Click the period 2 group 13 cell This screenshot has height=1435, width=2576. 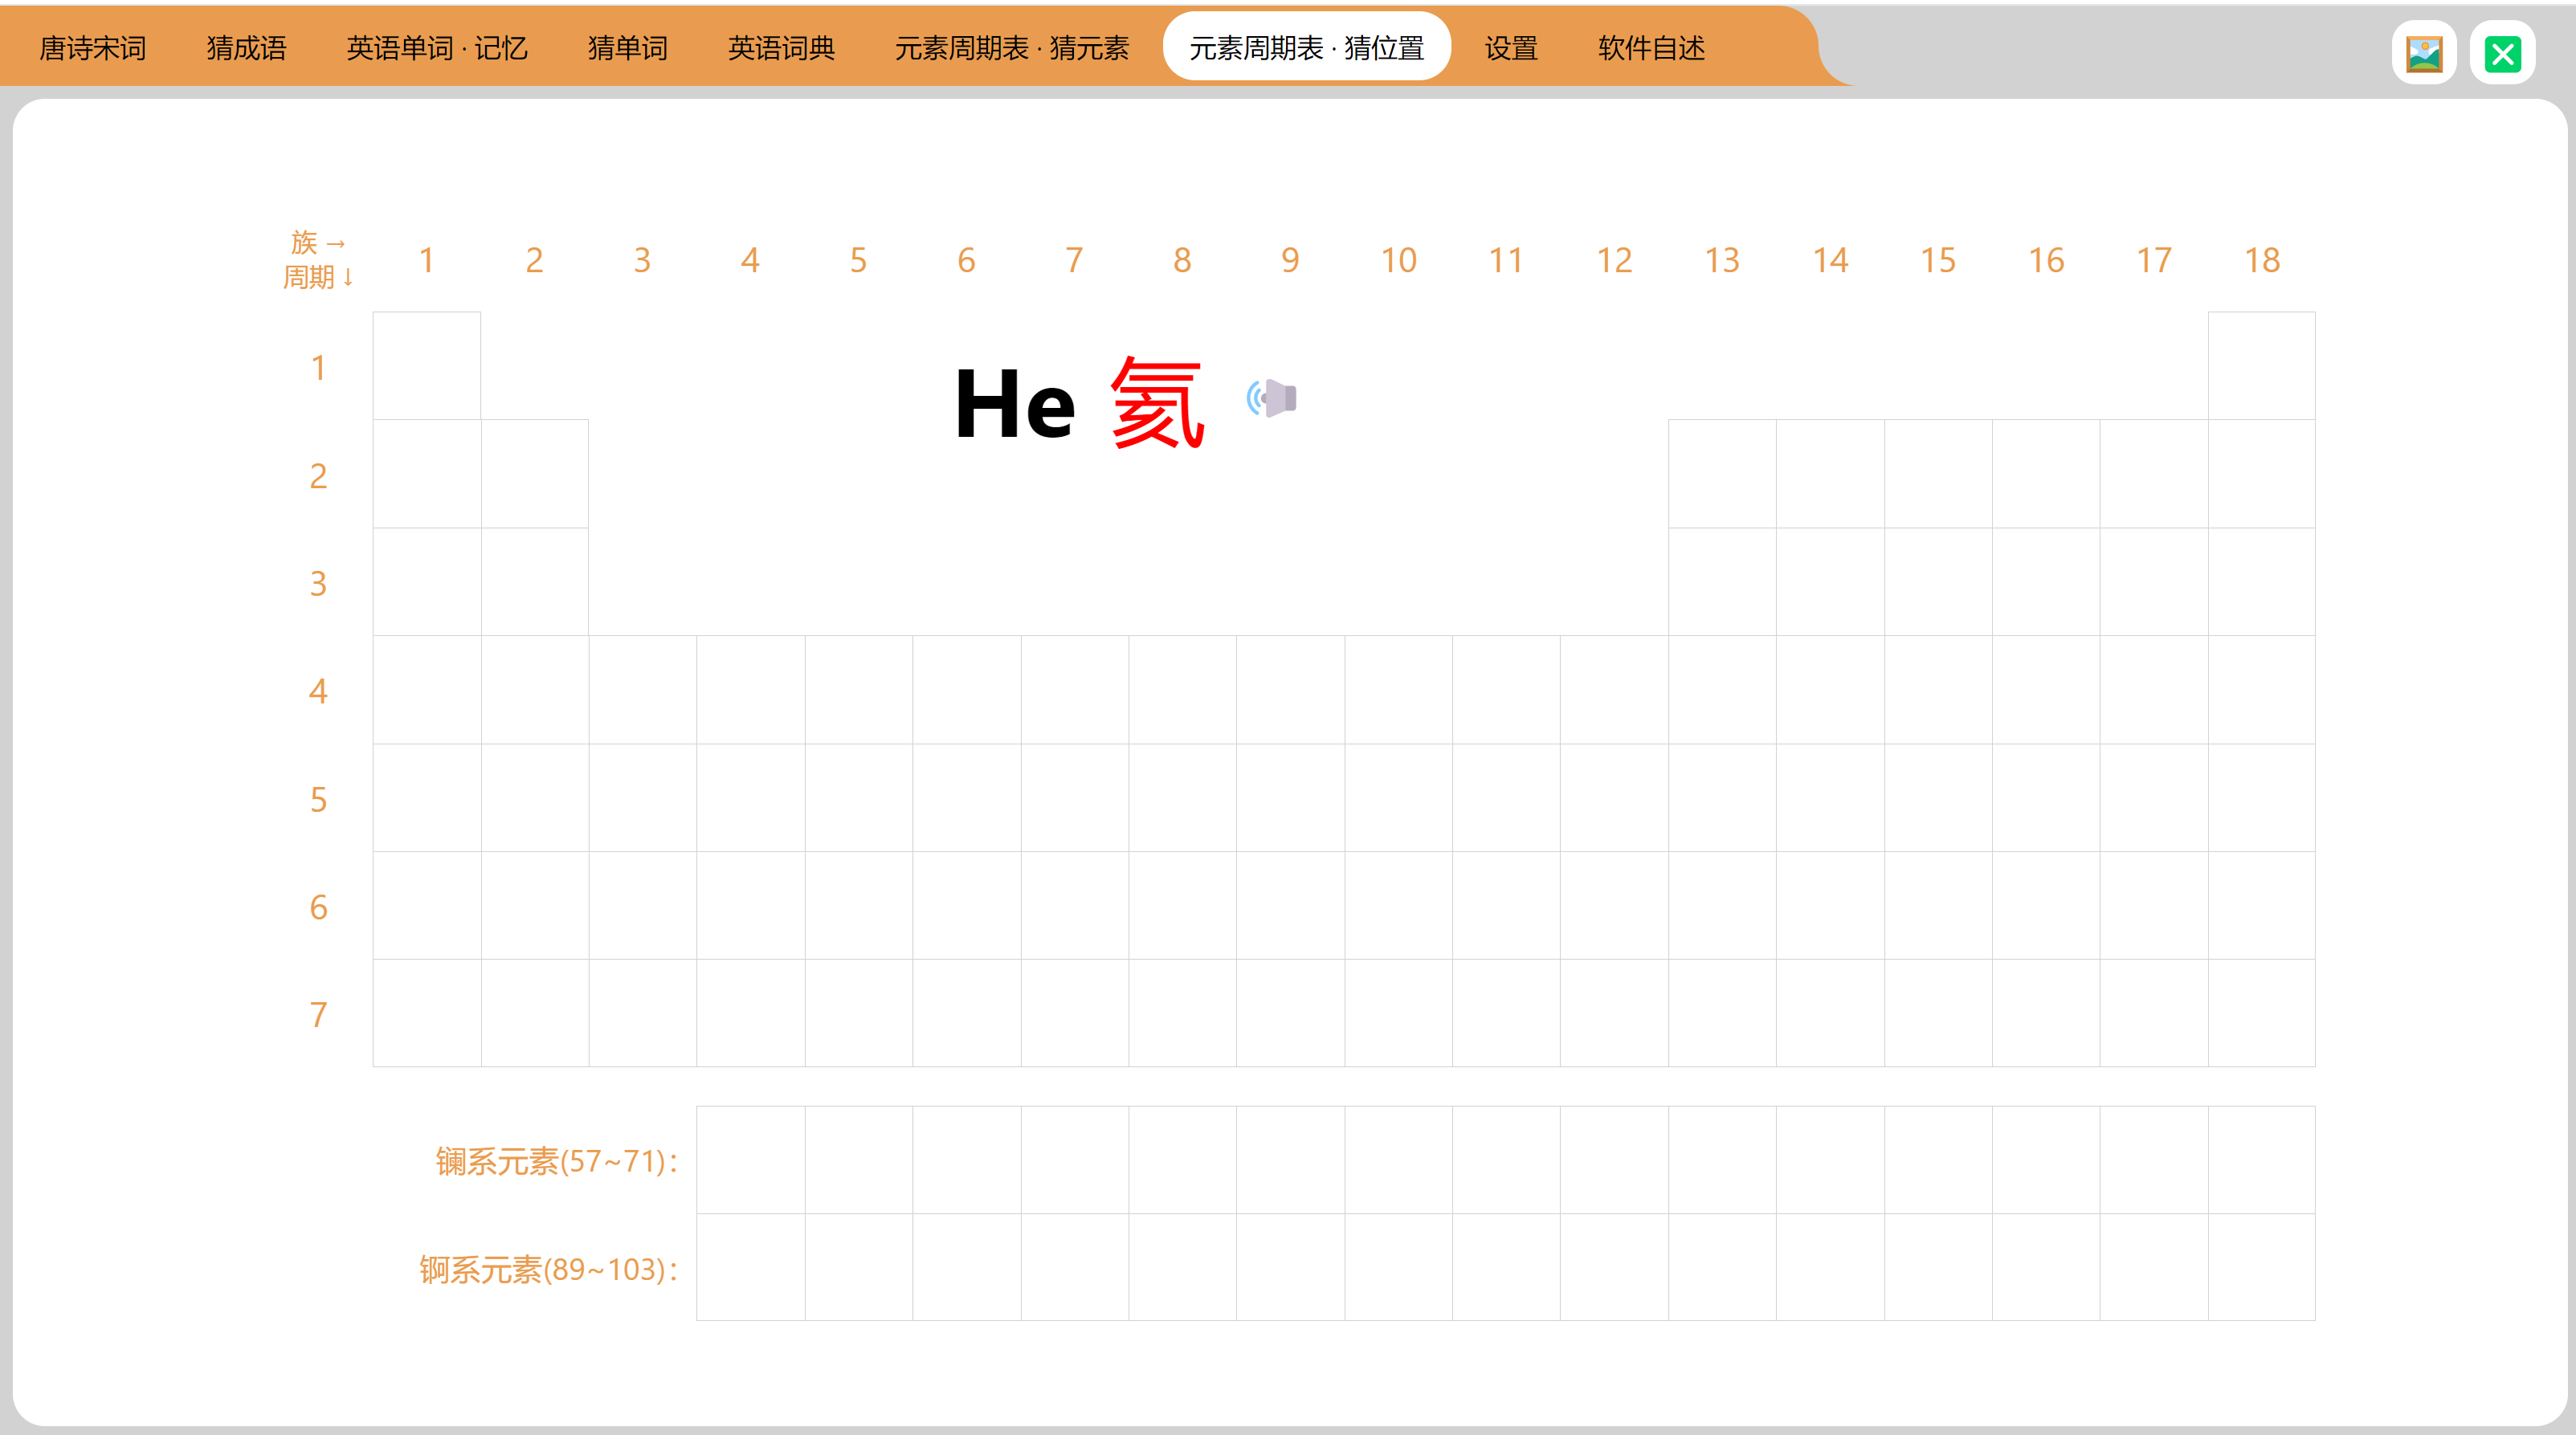coord(1722,474)
